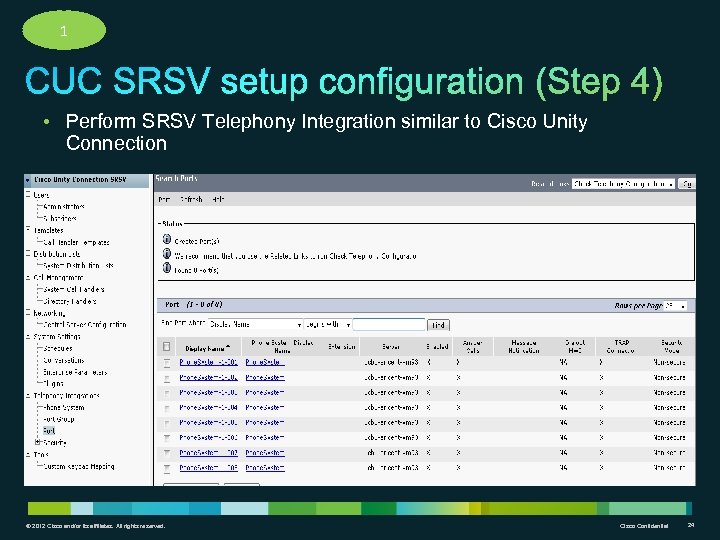Viewport: 720px width, 540px height.
Task: Select Phone System in the tree
Action: (64, 407)
